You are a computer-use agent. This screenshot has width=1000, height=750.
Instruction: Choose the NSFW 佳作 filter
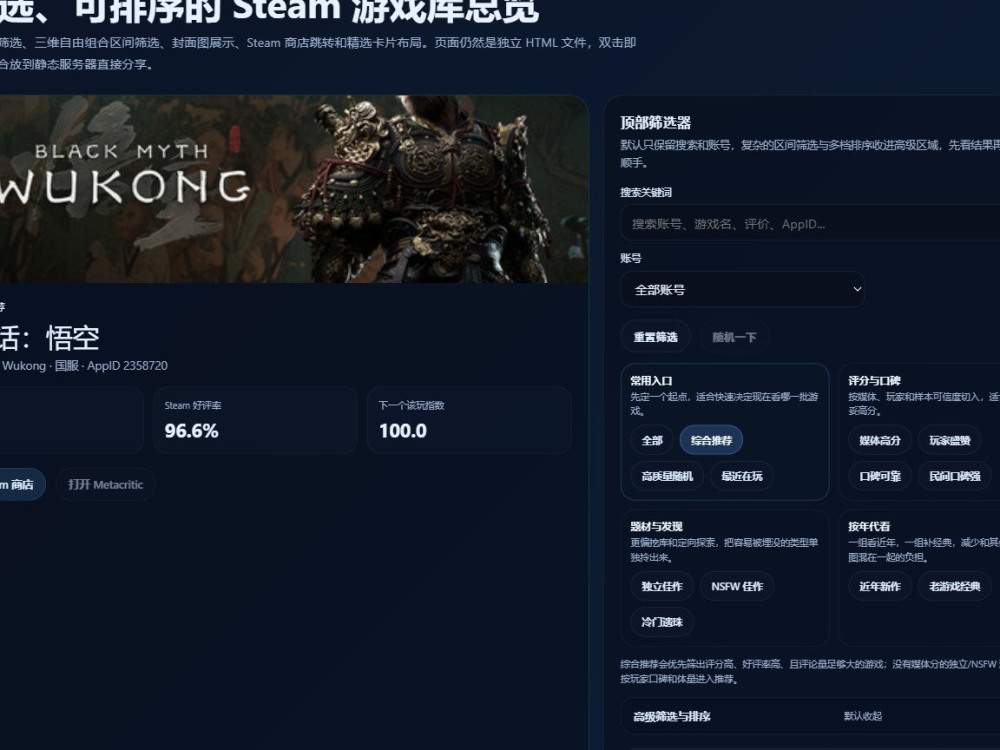pyautogui.click(x=737, y=586)
